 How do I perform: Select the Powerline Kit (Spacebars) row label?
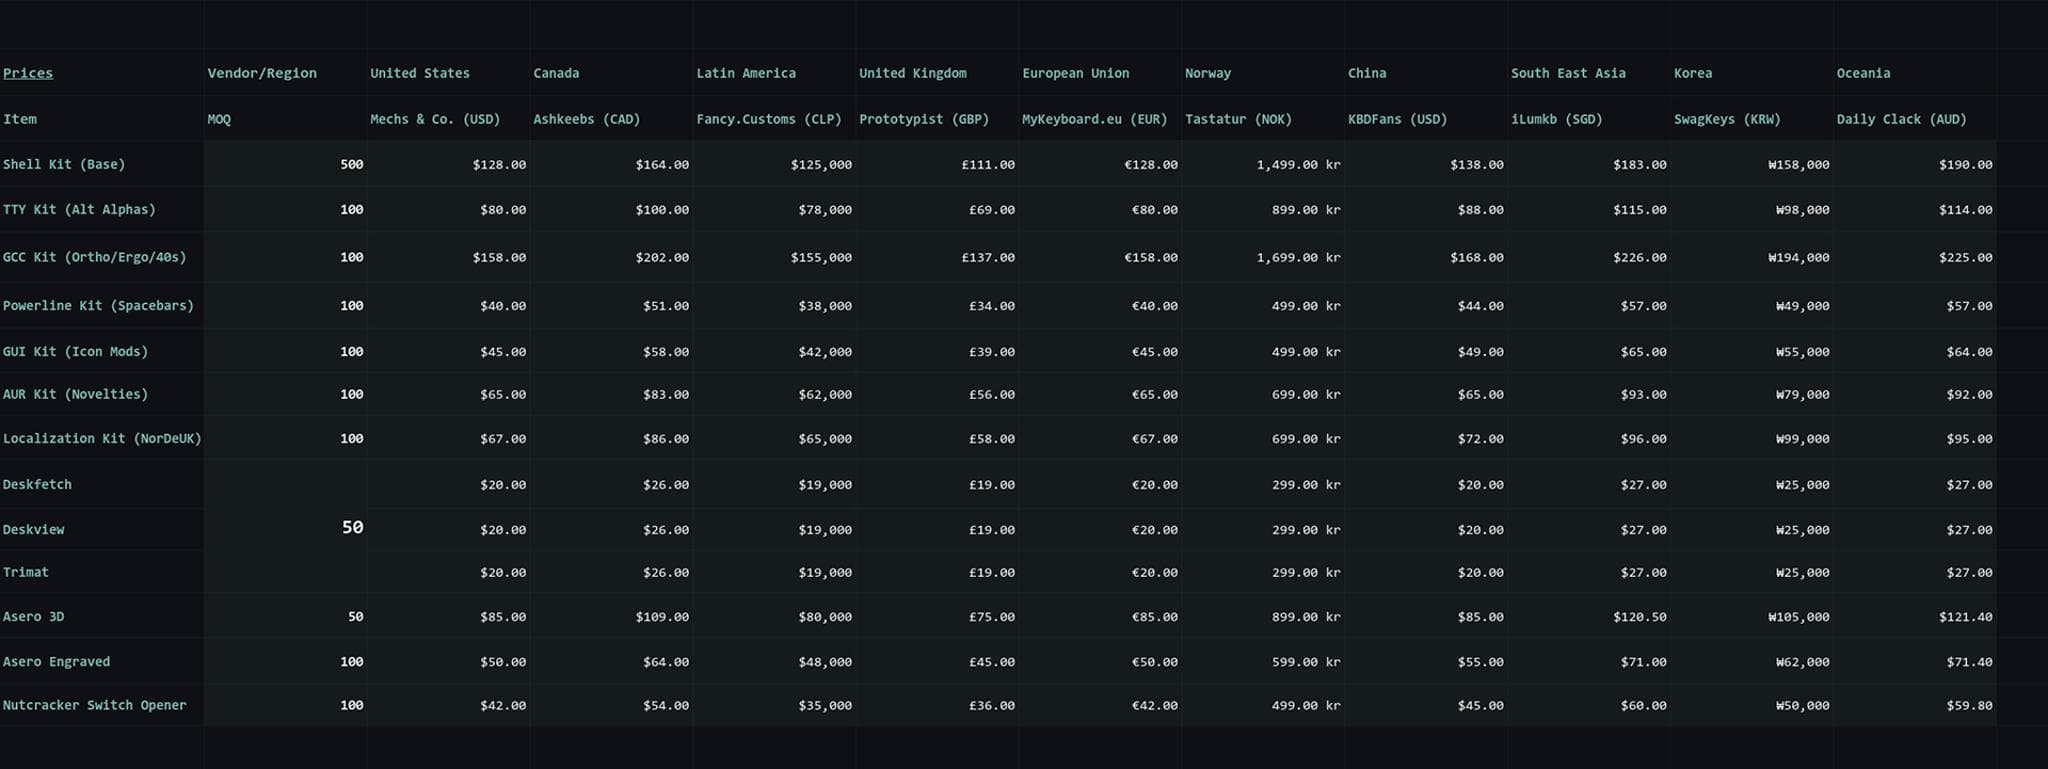98,305
